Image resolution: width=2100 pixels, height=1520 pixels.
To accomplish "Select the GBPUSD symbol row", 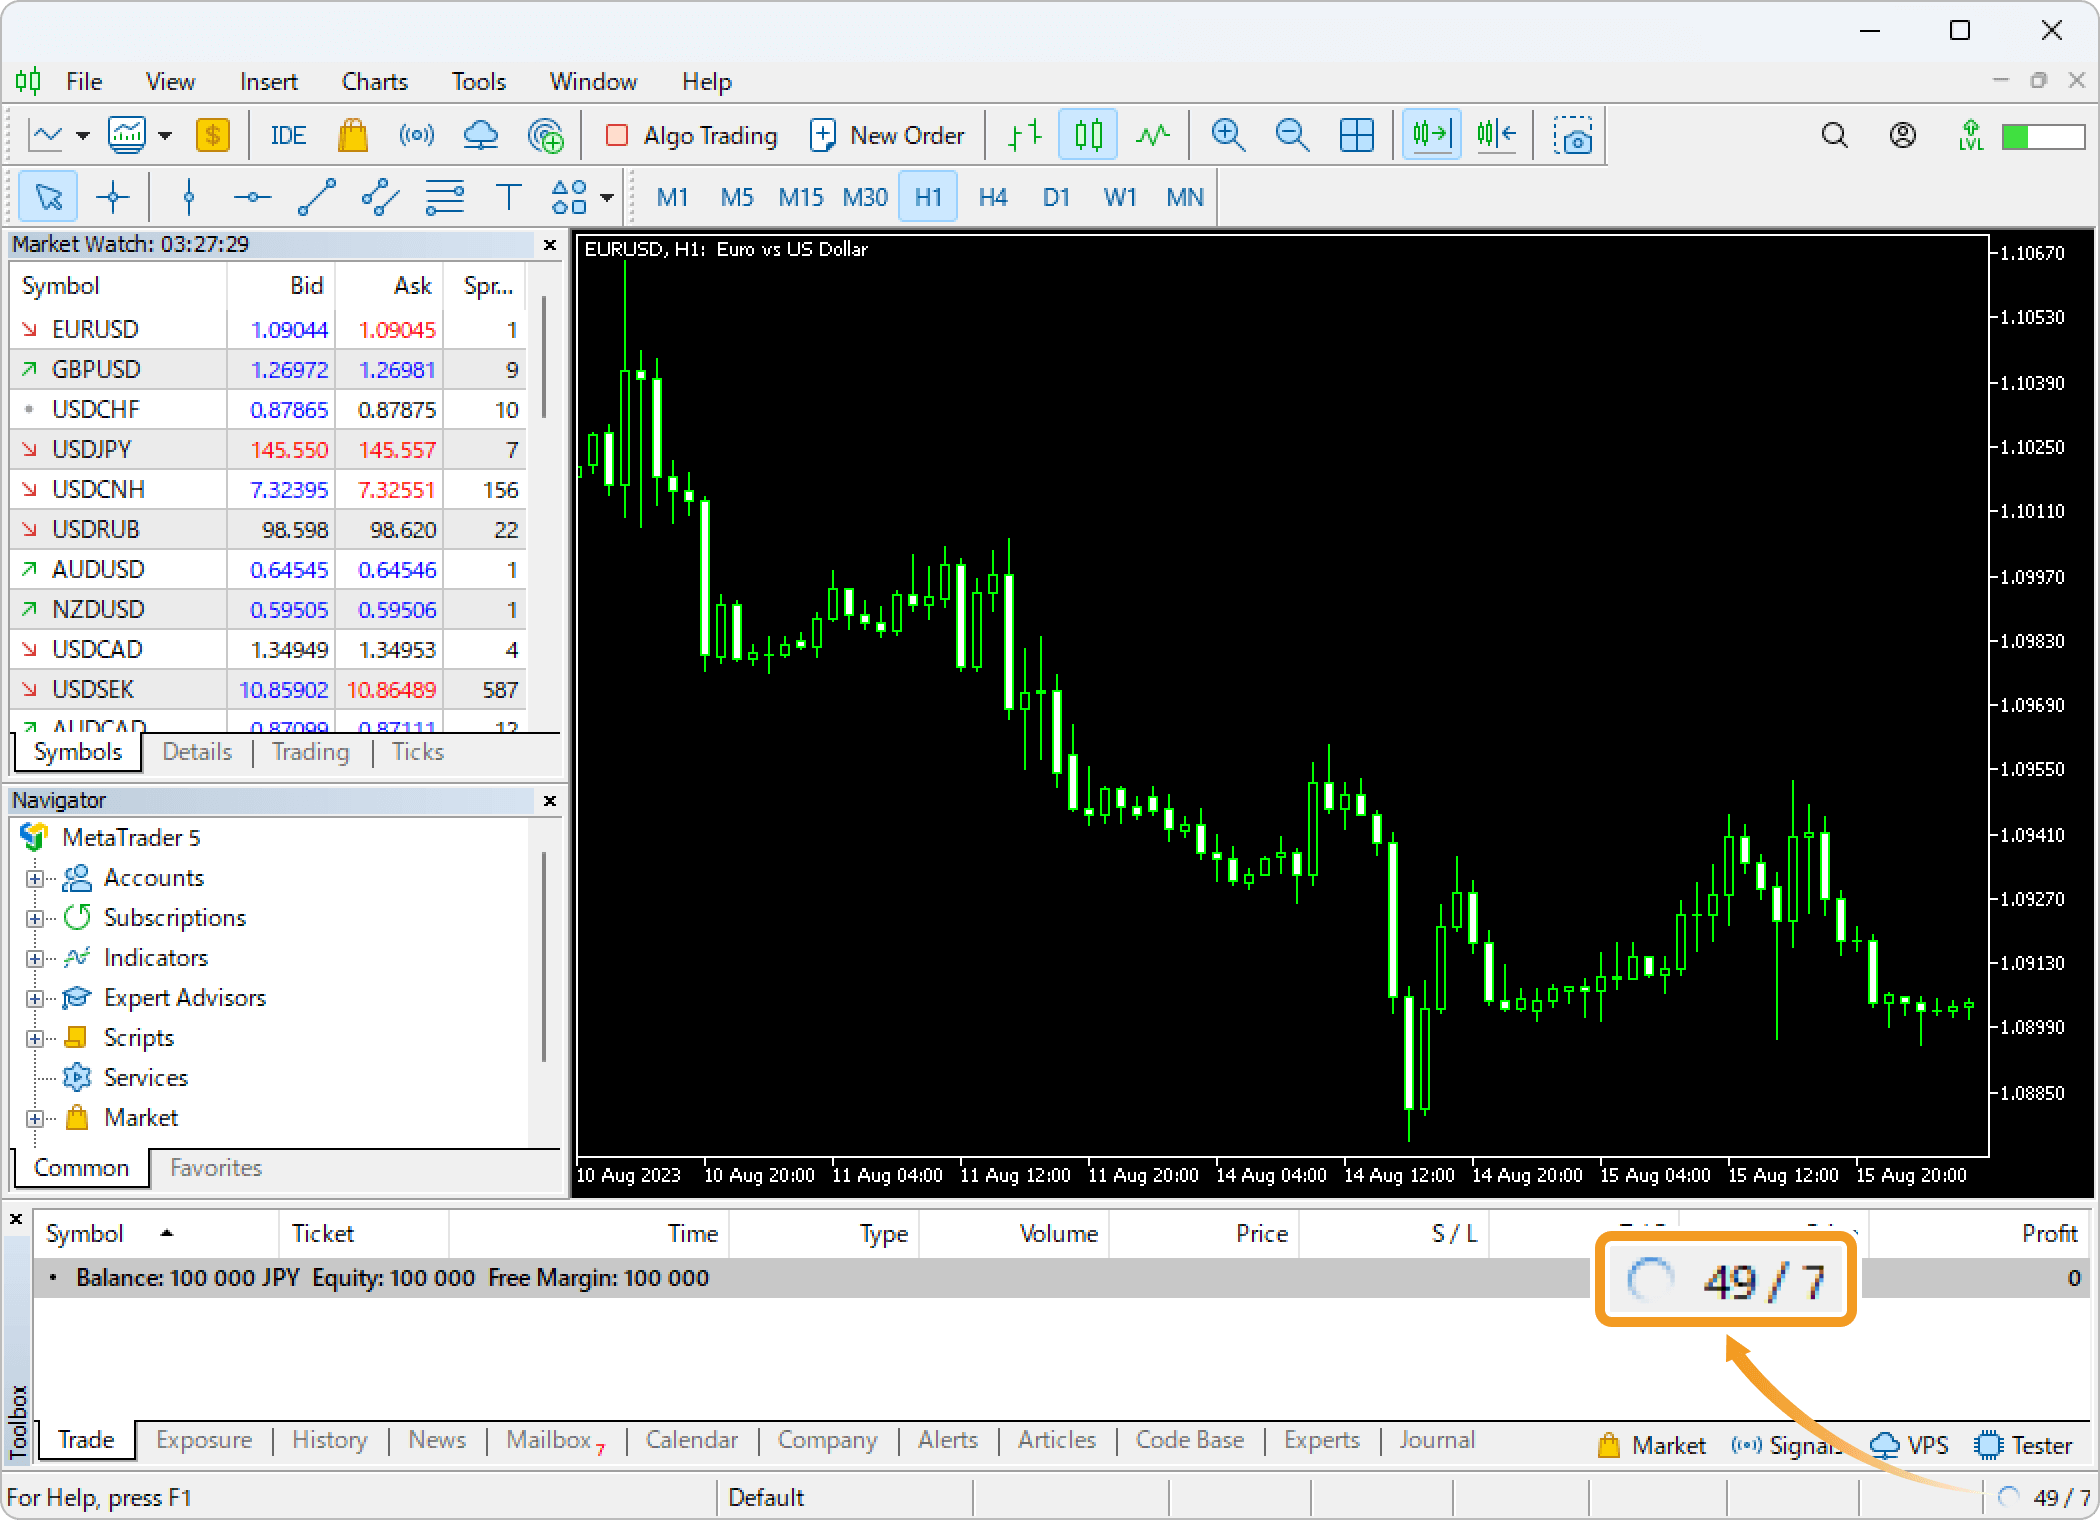I will (x=96, y=369).
